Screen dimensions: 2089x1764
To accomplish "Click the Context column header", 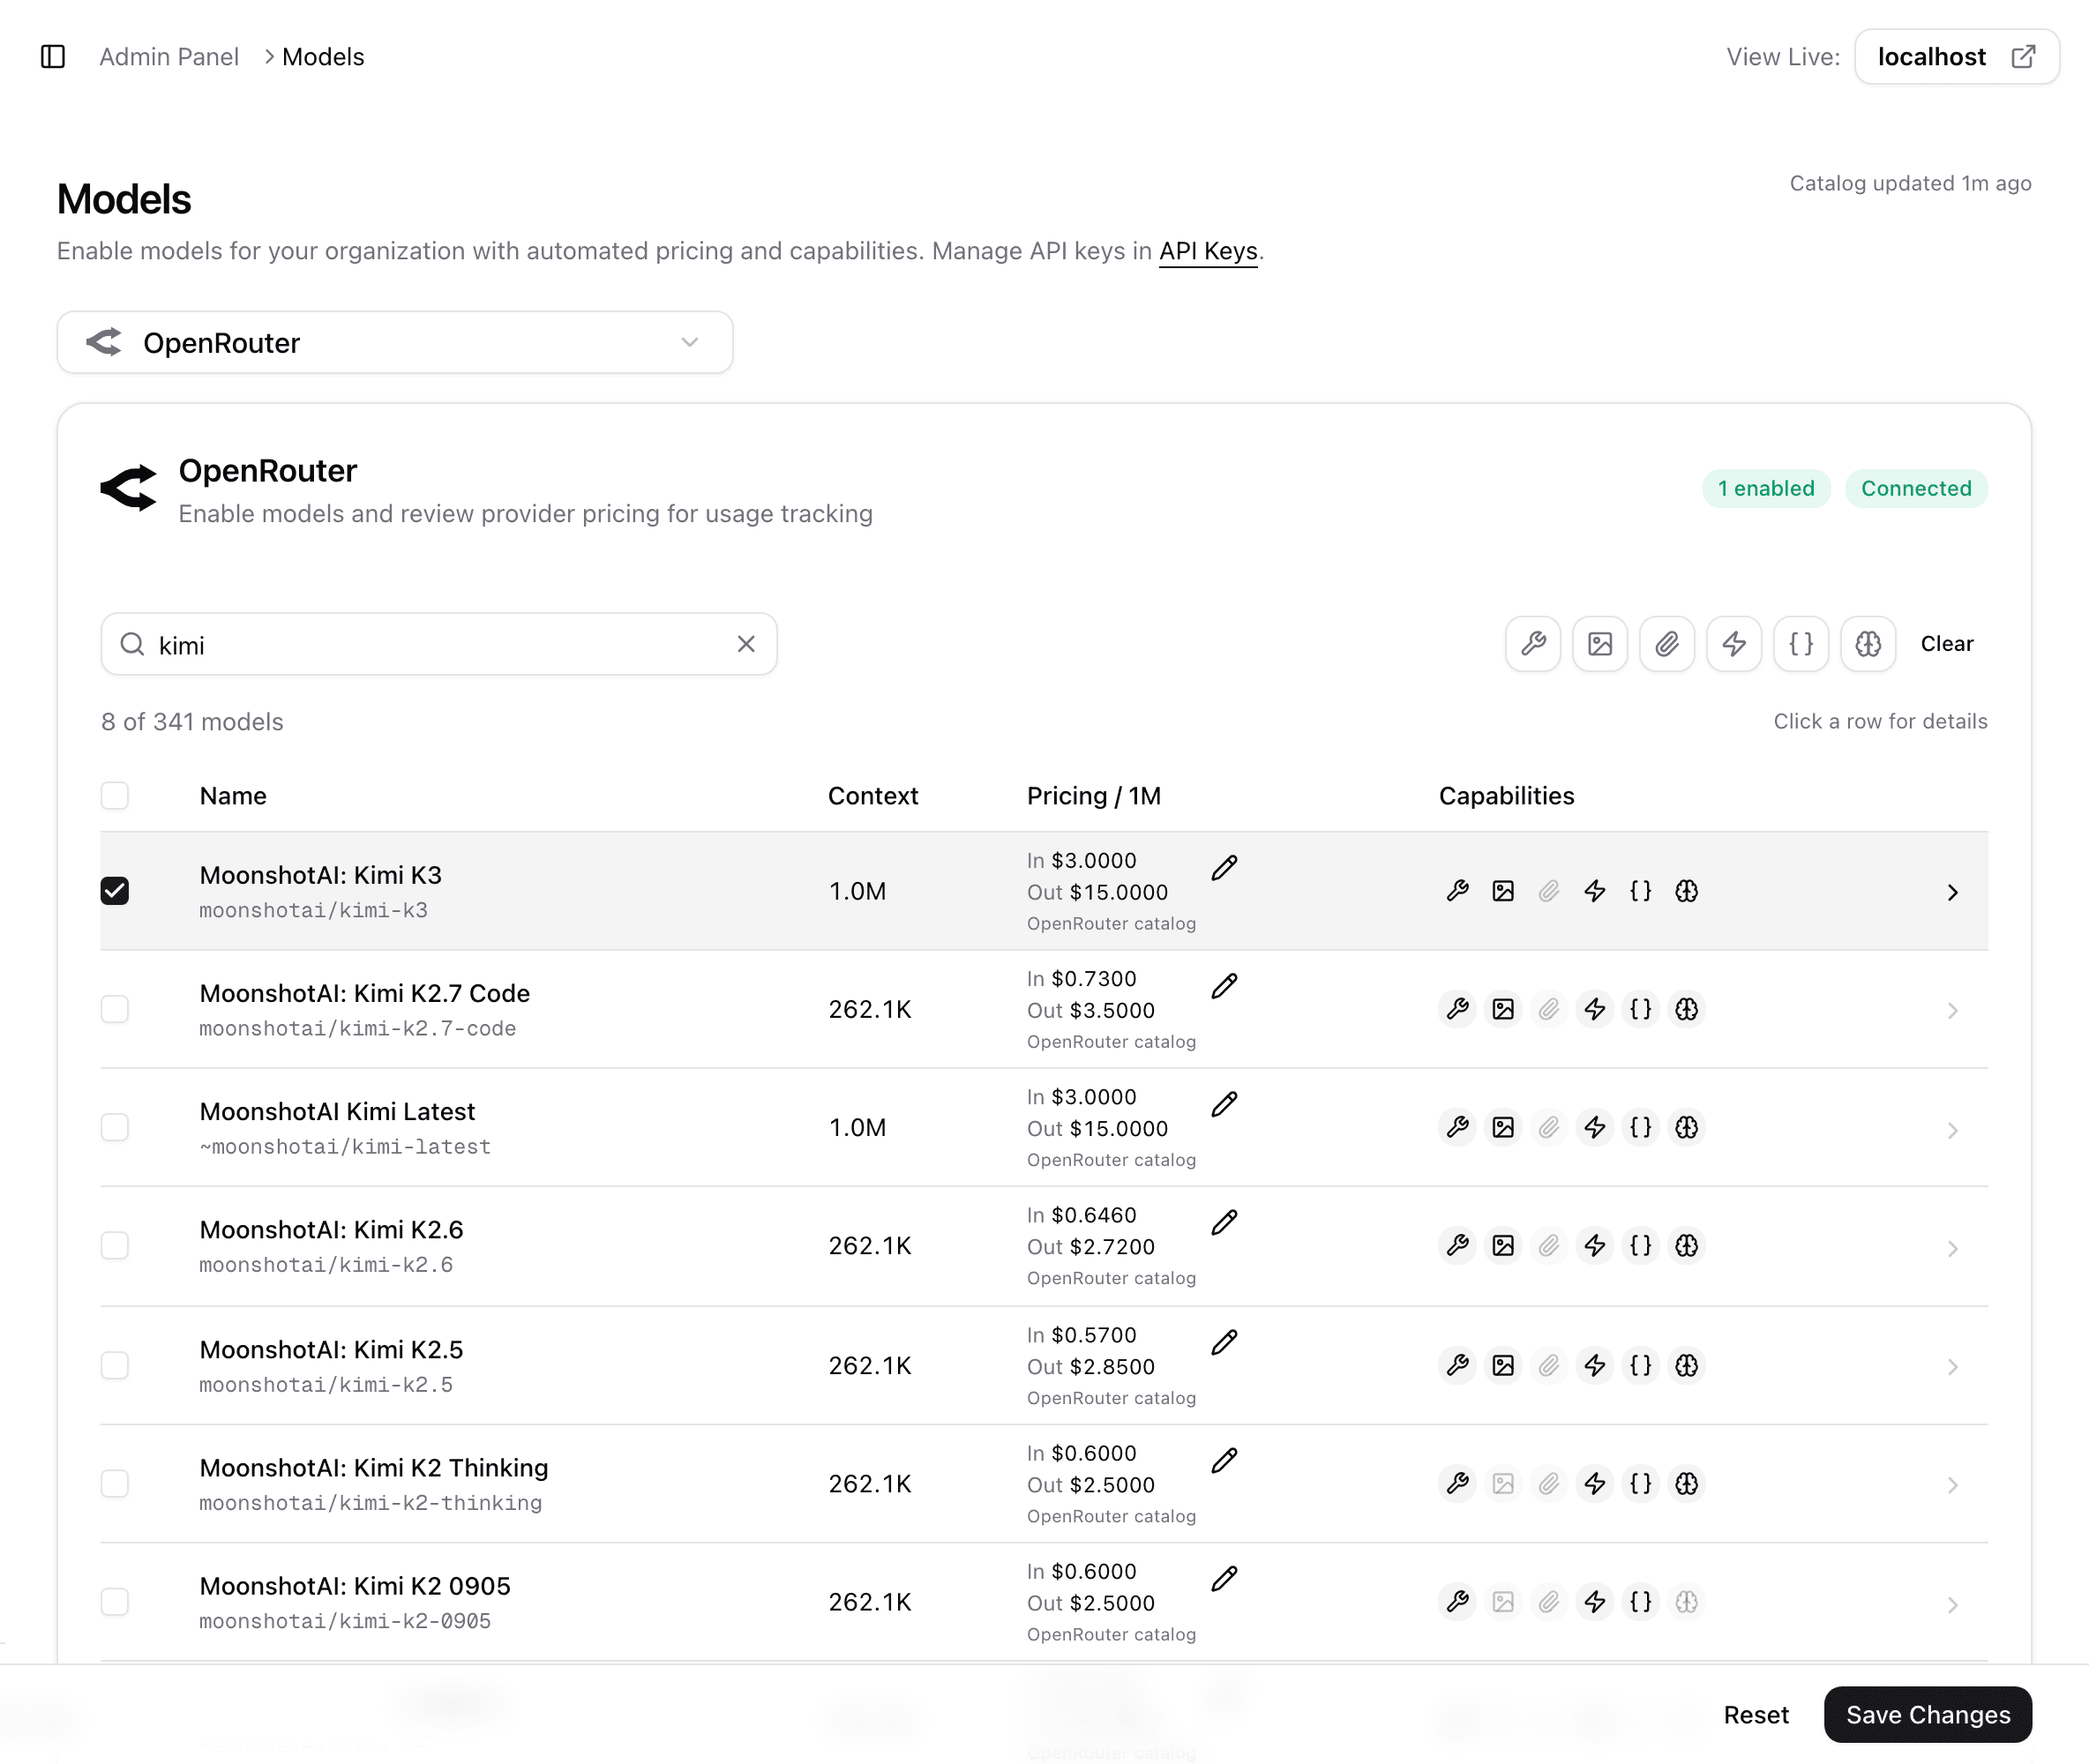I will (873, 796).
